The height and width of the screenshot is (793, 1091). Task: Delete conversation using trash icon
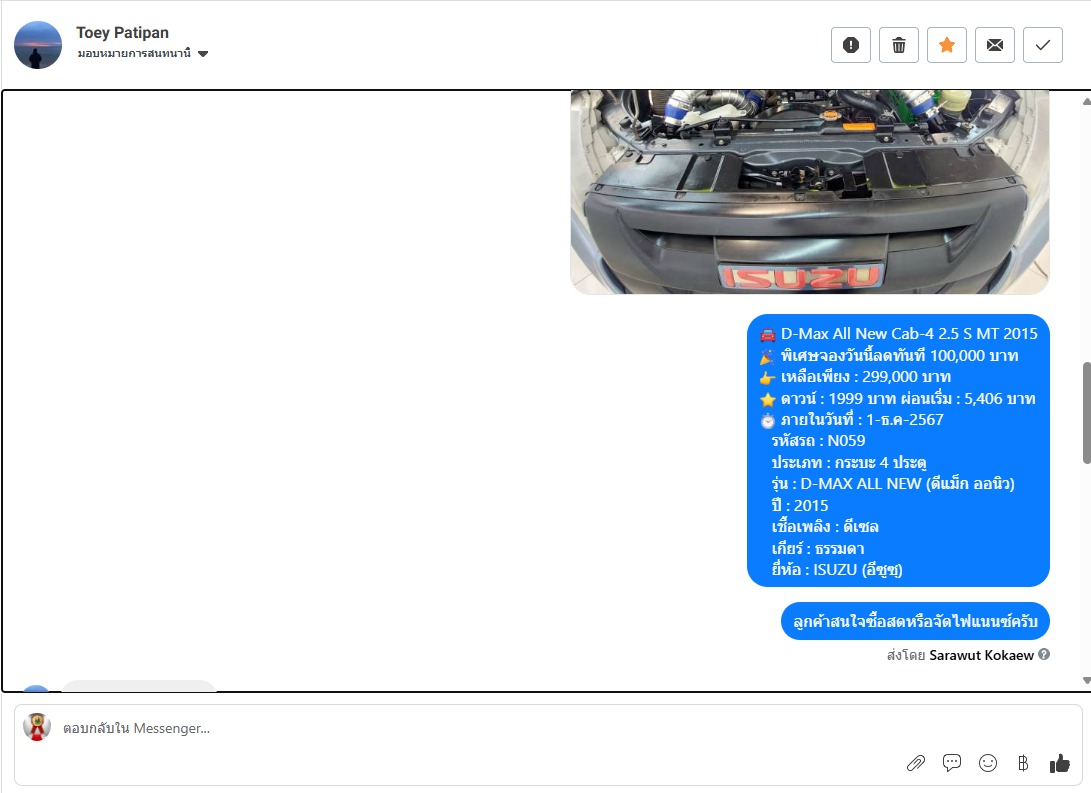tap(898, 45)
